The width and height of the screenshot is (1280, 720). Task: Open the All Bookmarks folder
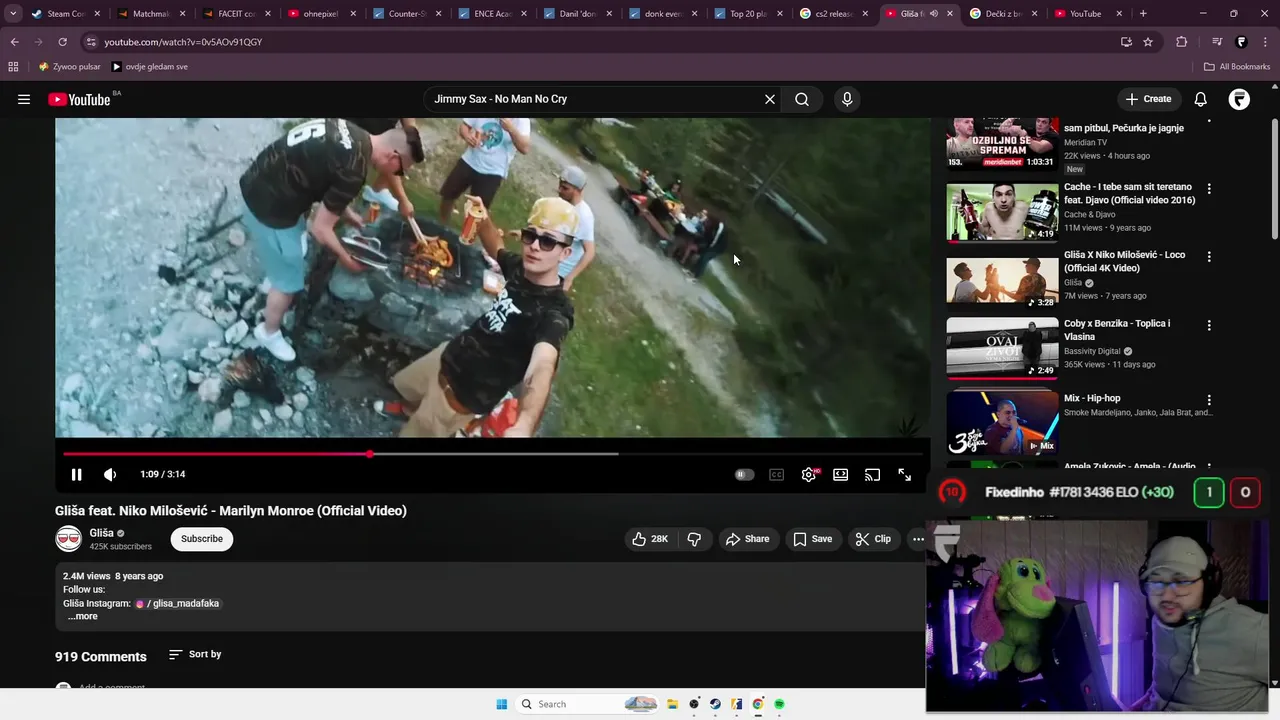pyautogui.click(x=1237, y=67)
